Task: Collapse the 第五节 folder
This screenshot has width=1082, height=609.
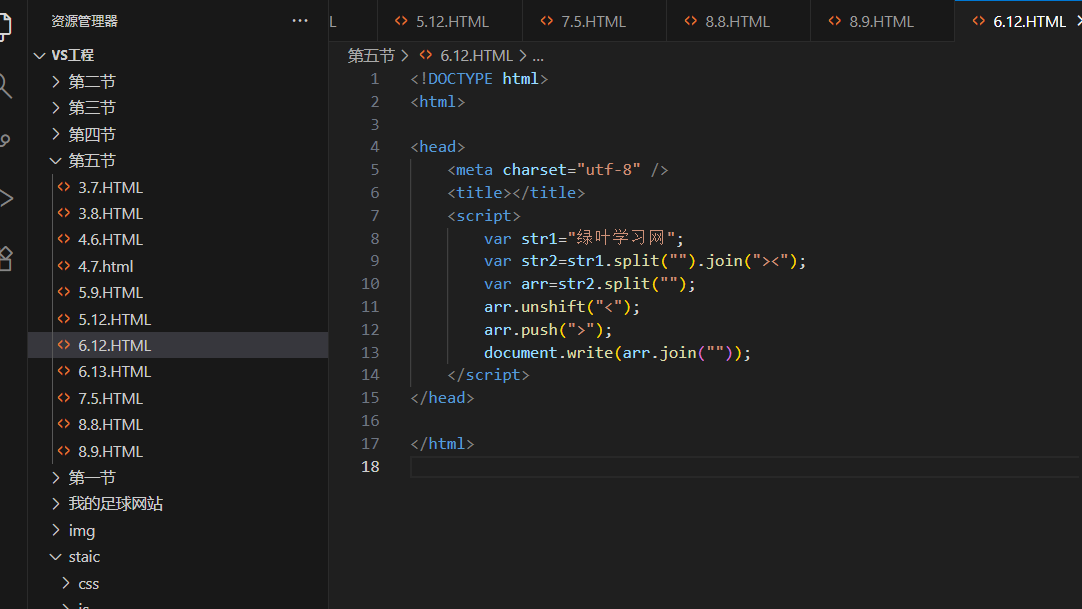Action: (56, 161)
